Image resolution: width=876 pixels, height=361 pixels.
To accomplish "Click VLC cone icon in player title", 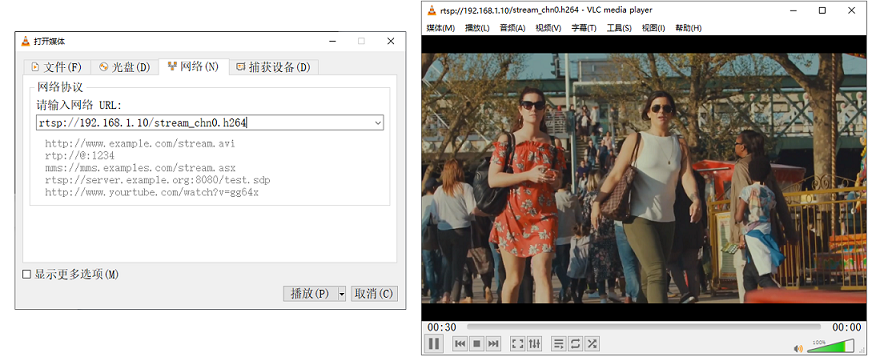I will click(x=431, y=10).
